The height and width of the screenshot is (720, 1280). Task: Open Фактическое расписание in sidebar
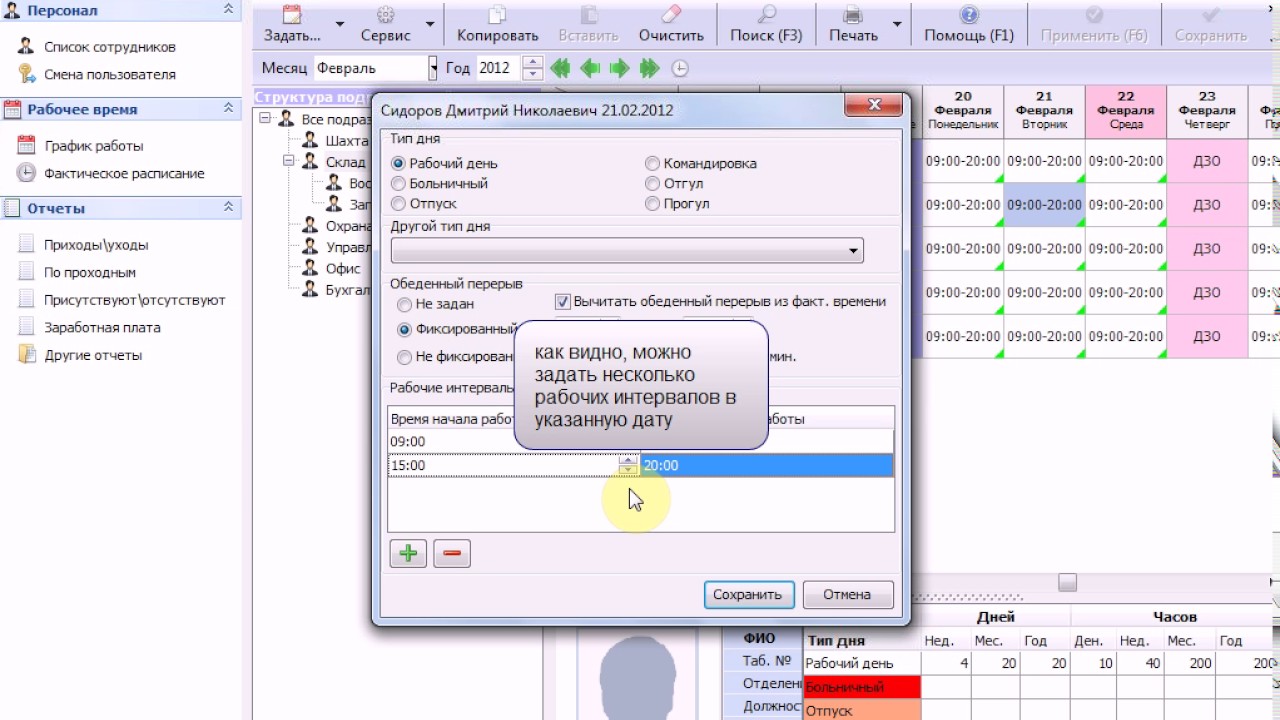coord(124,173)
